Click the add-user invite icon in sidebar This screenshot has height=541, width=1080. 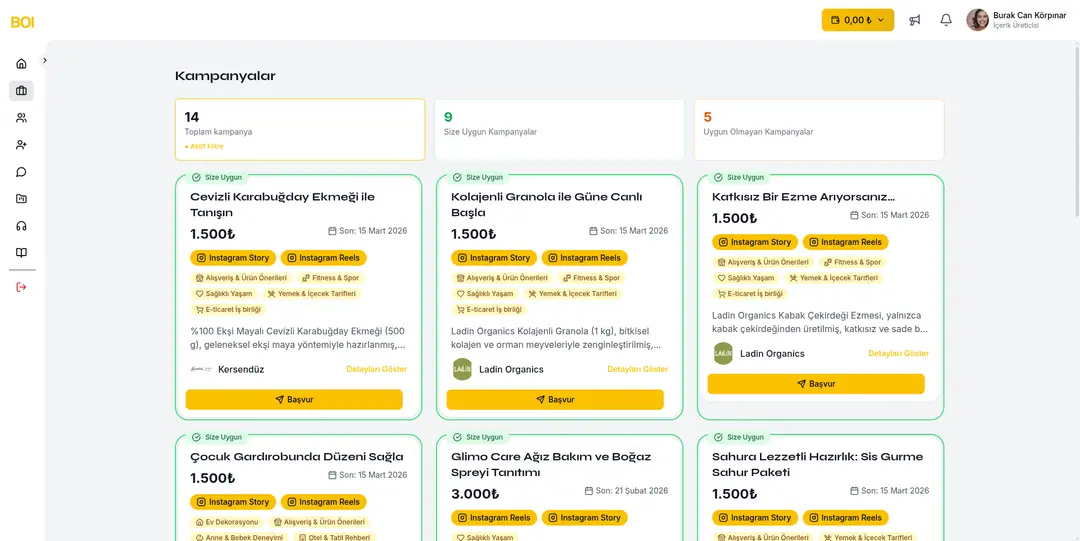click(21, 145)
